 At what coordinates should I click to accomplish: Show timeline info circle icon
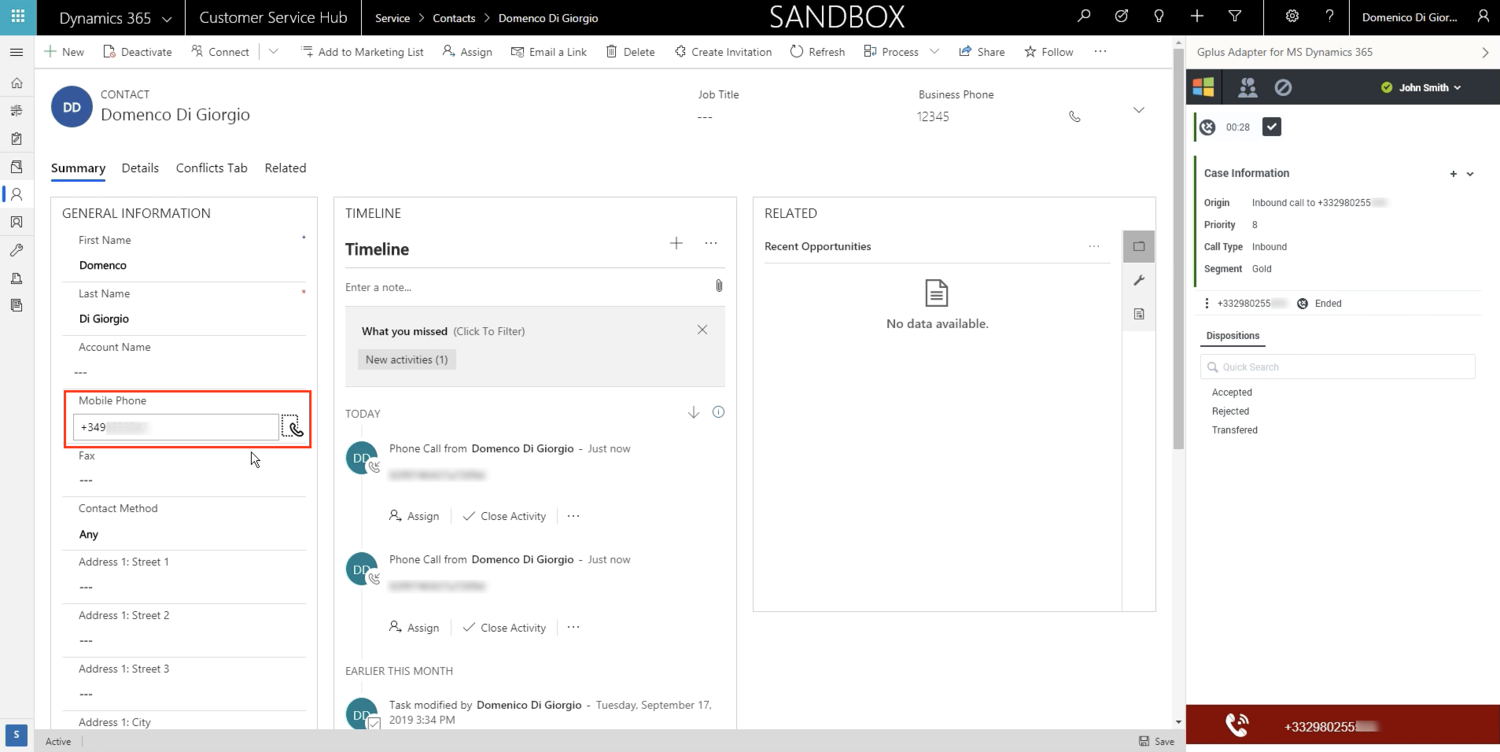pyautogui.click(x=718, y=412)
